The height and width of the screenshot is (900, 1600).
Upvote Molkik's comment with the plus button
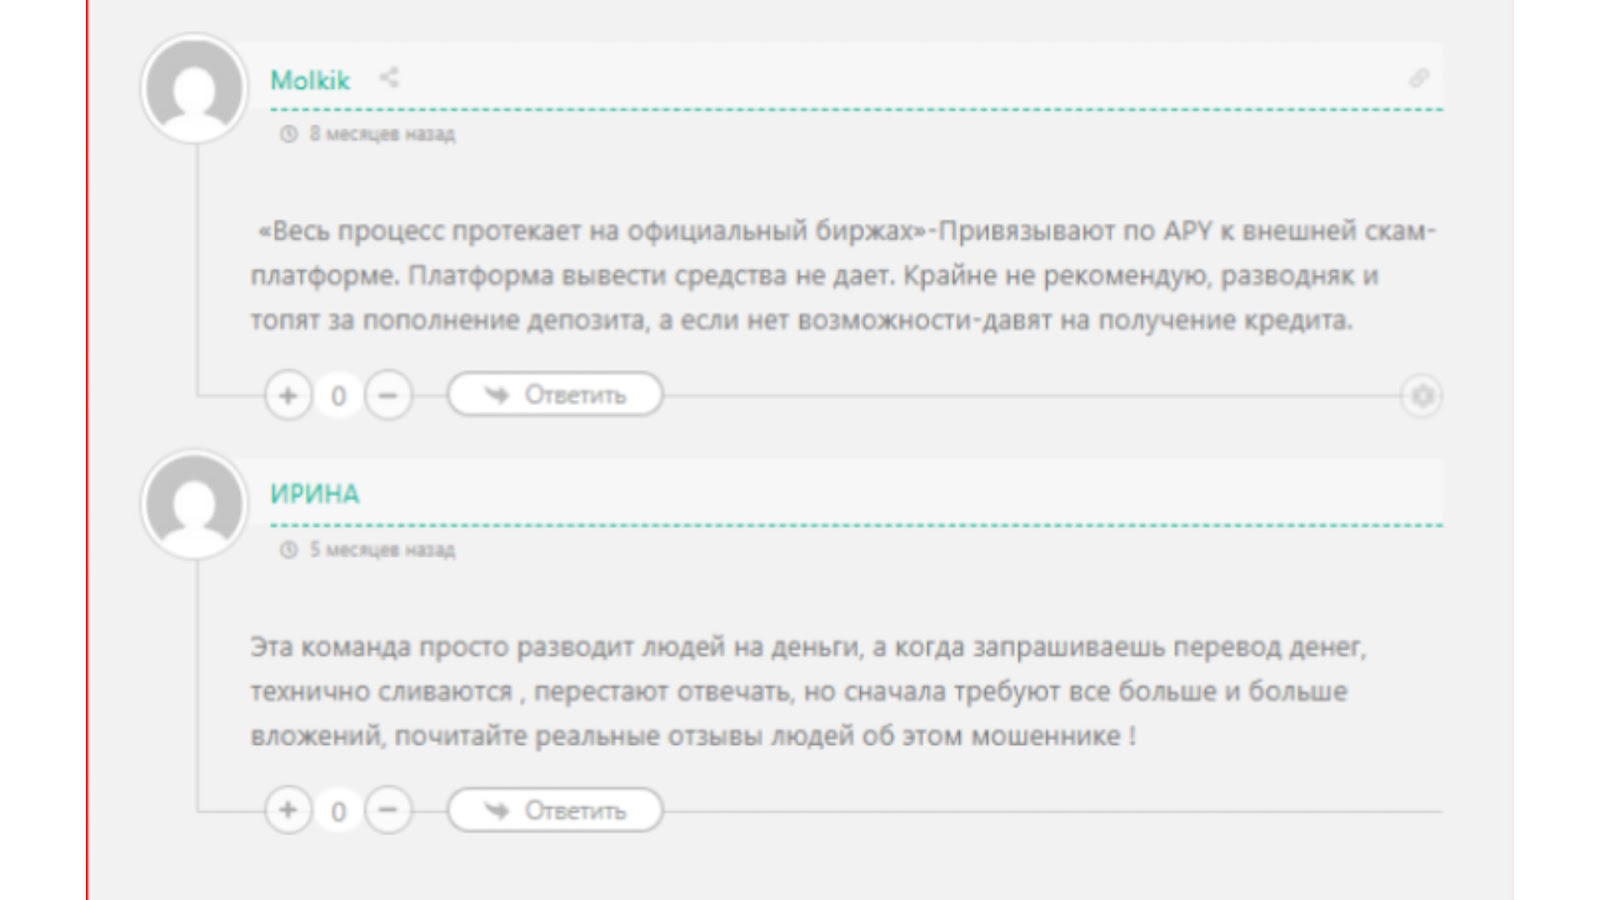288,394
